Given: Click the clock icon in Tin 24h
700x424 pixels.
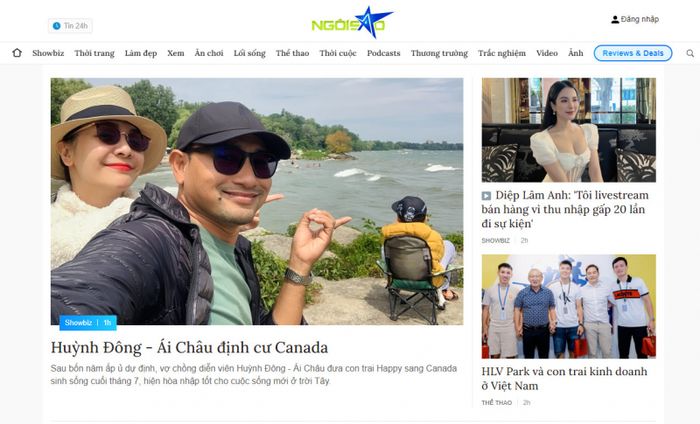Looking at the screenshot, I should (x=56, y=26).
